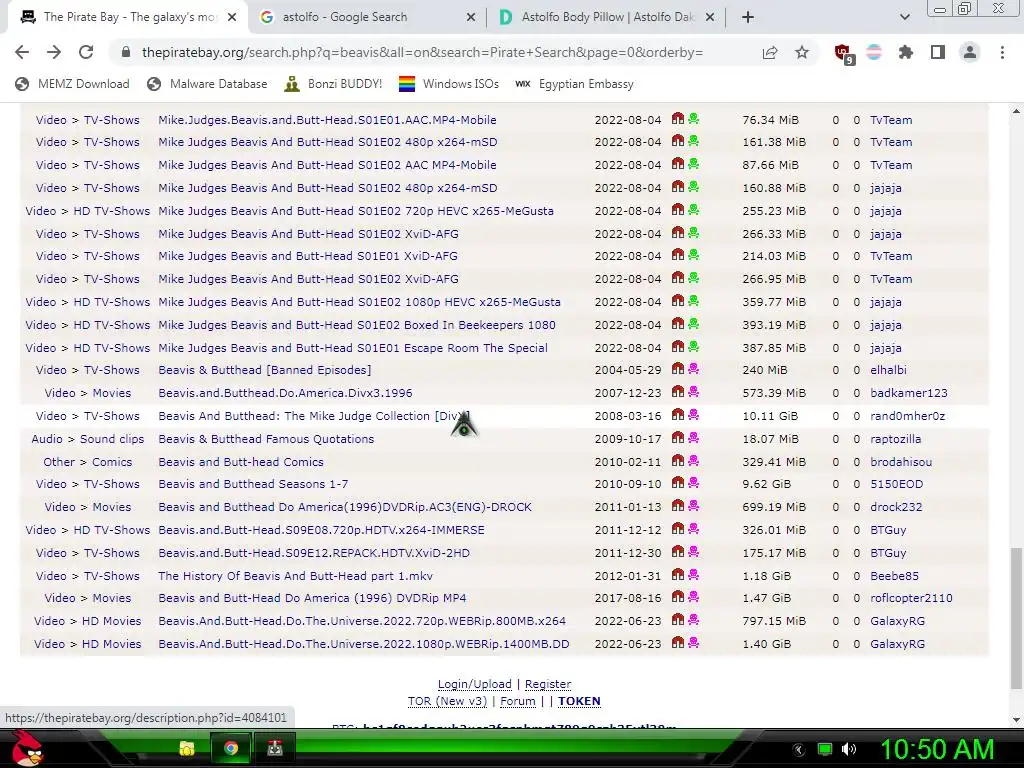Click the address bar URL
This screenshot has width=1024, height=768.
tap(422, 52)
